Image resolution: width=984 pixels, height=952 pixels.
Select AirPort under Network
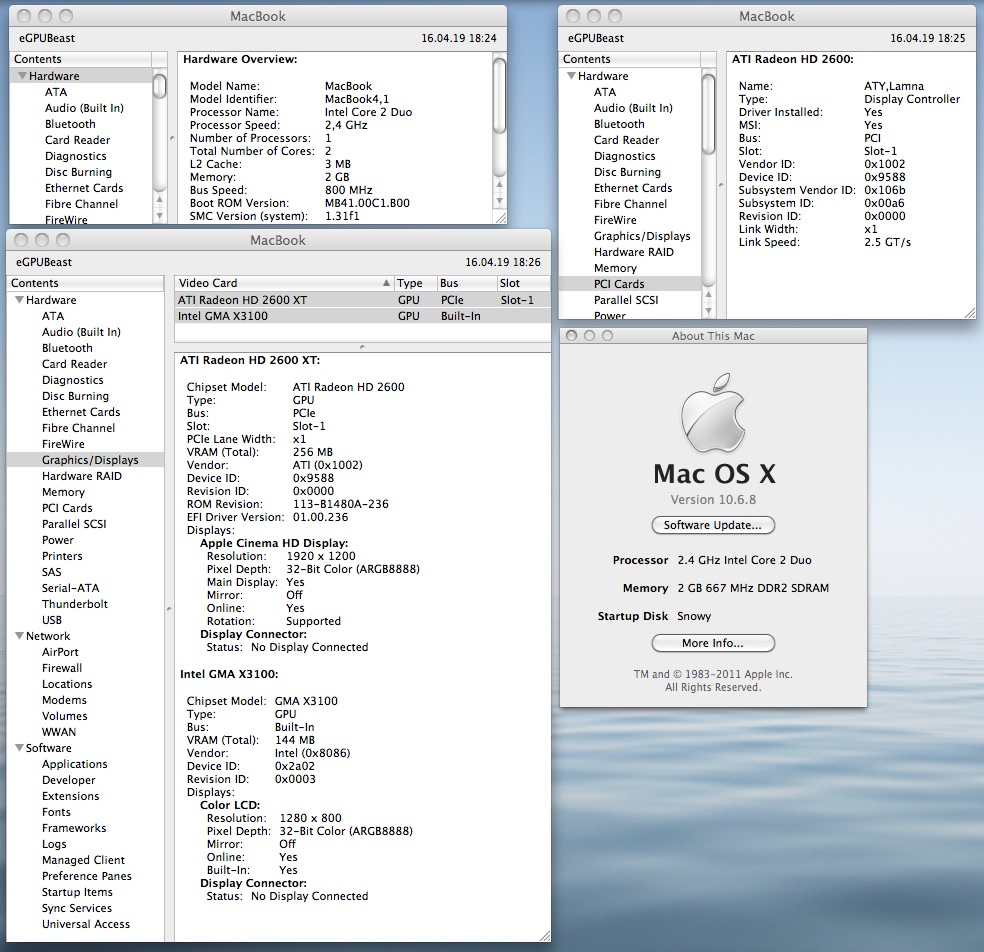60,652
